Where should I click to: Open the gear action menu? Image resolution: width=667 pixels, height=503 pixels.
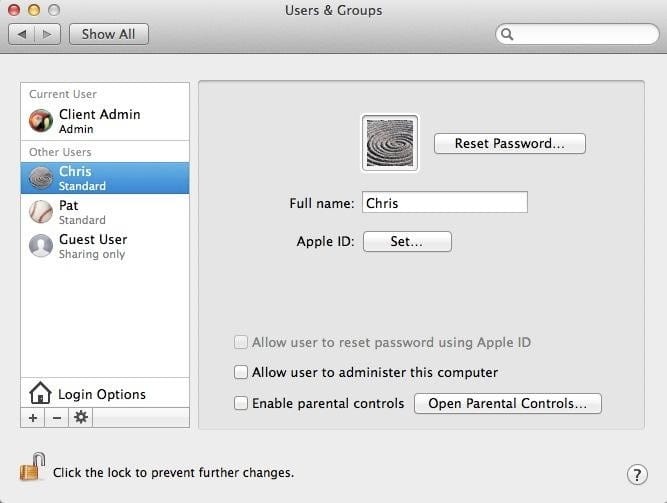tap(80, 417)
